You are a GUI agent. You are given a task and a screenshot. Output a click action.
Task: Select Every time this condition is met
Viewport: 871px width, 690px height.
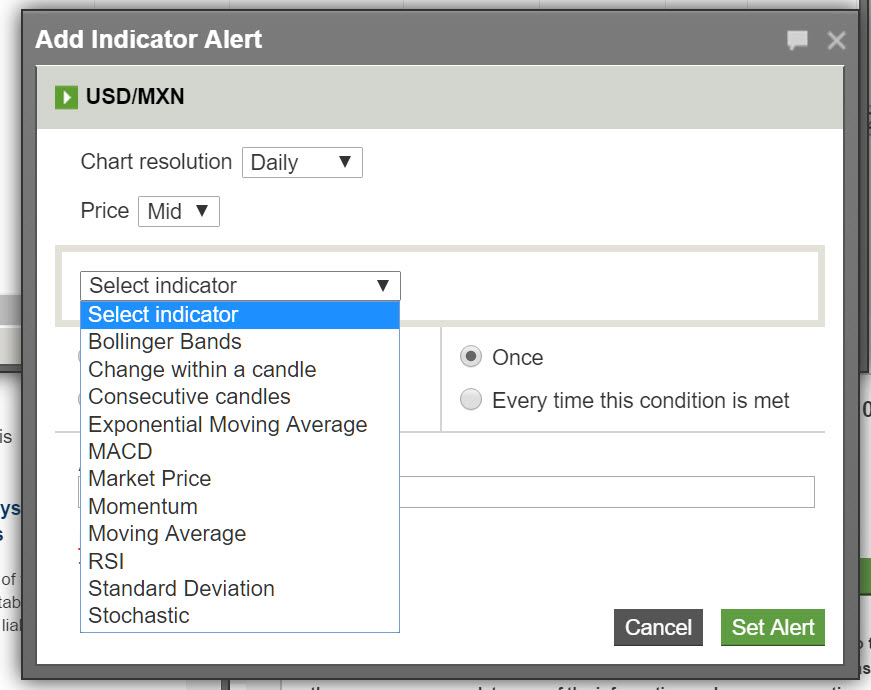[x=470, y=401]
